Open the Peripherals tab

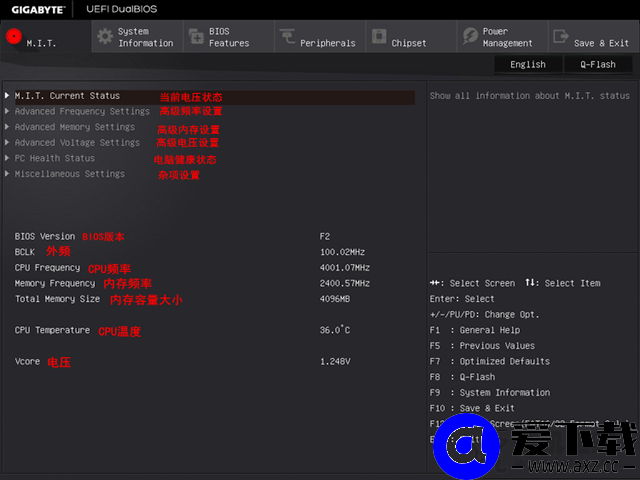coord(320,36)
